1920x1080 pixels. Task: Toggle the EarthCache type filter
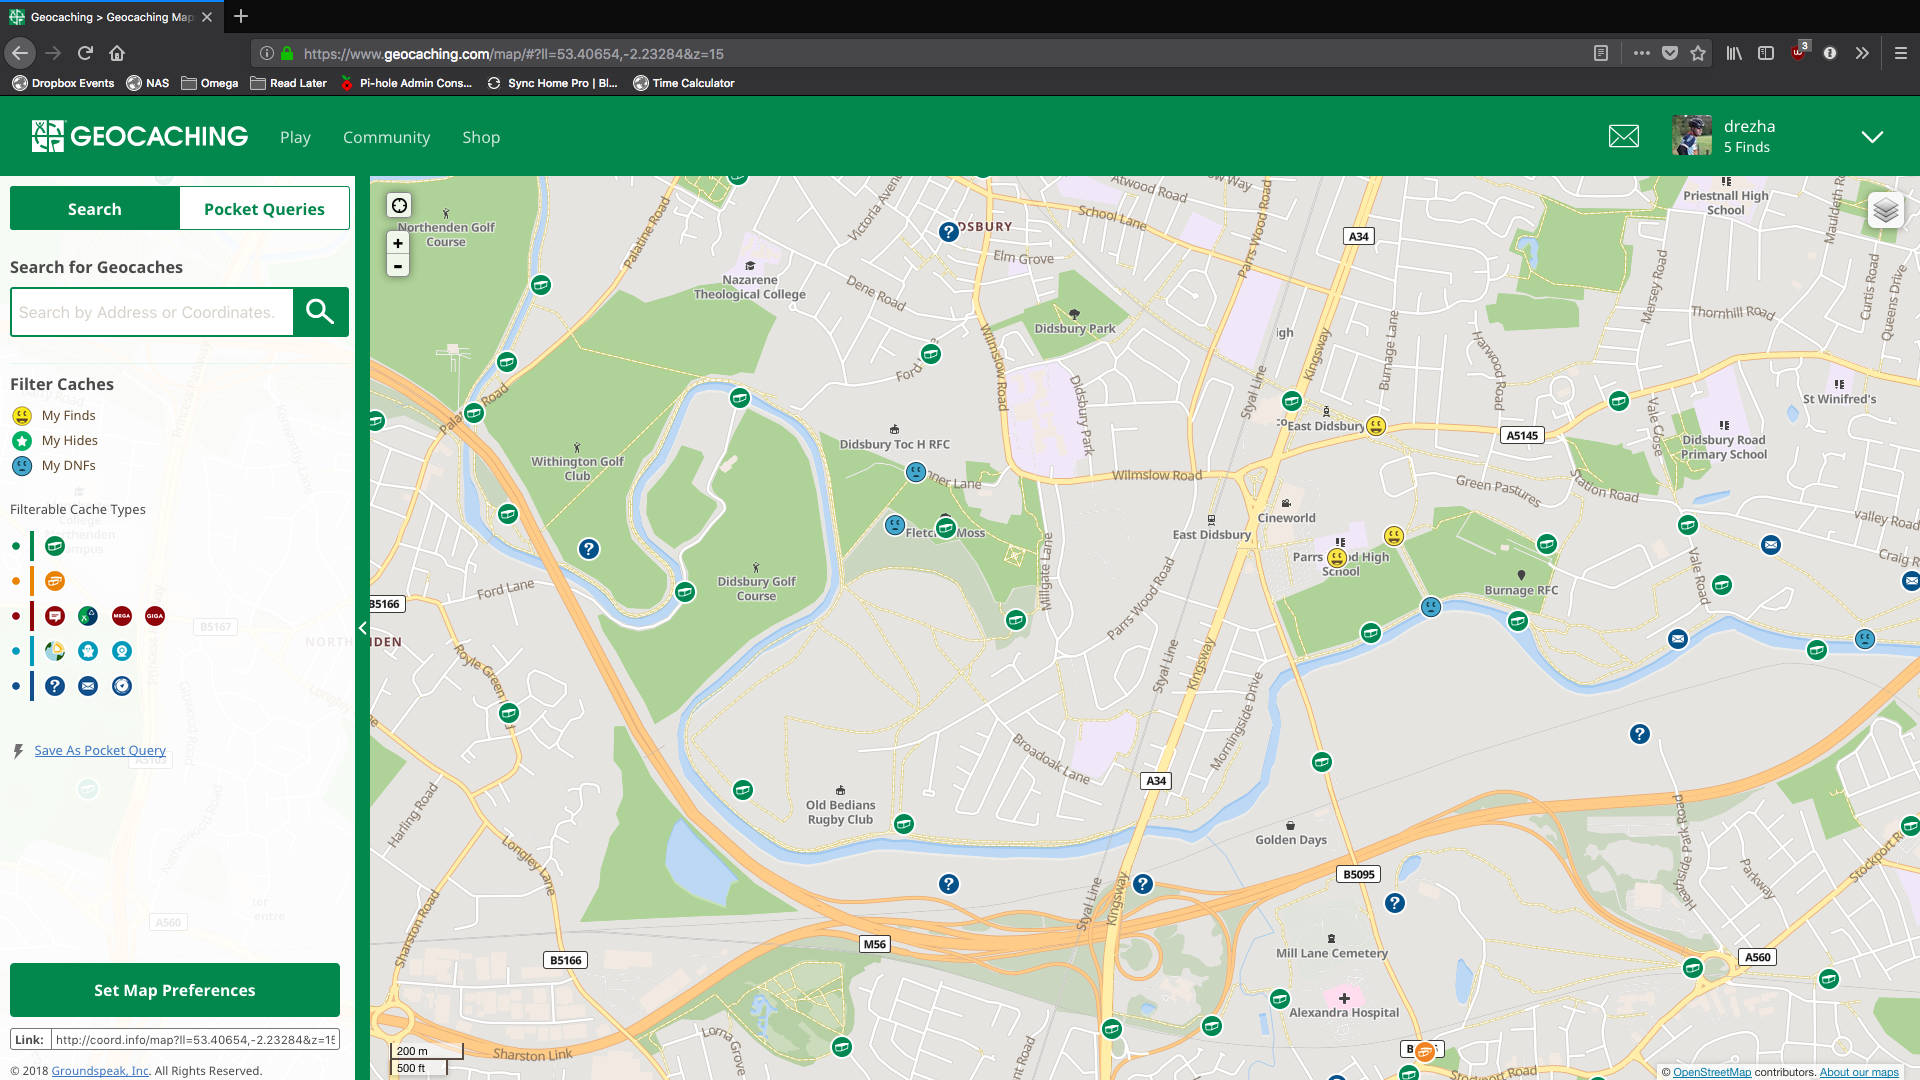pos(55,651)
